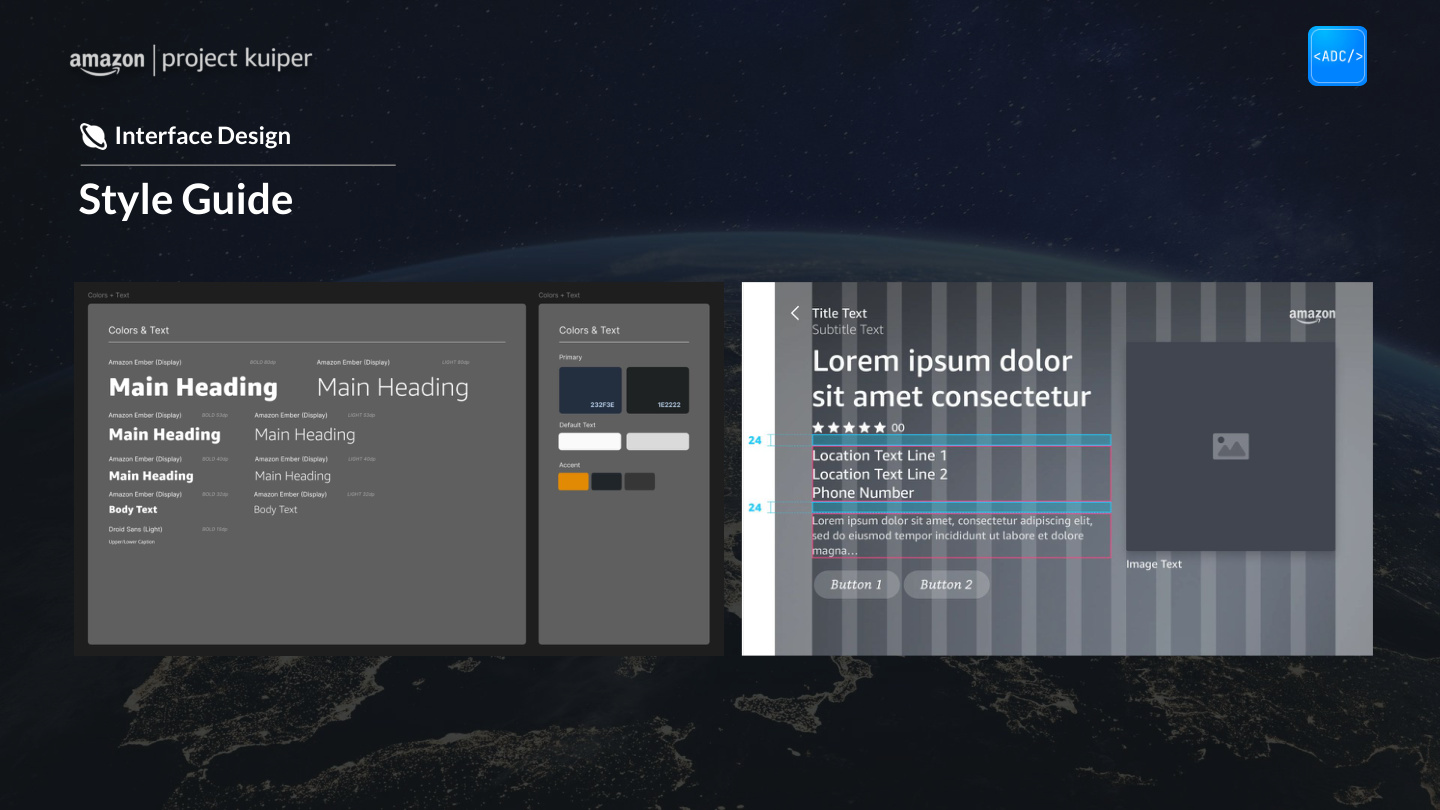Viewport: 1440px width, 810px height.
Task: Click the bold Body Text sample
Action: pyautogui.click(x=133, y=510)
